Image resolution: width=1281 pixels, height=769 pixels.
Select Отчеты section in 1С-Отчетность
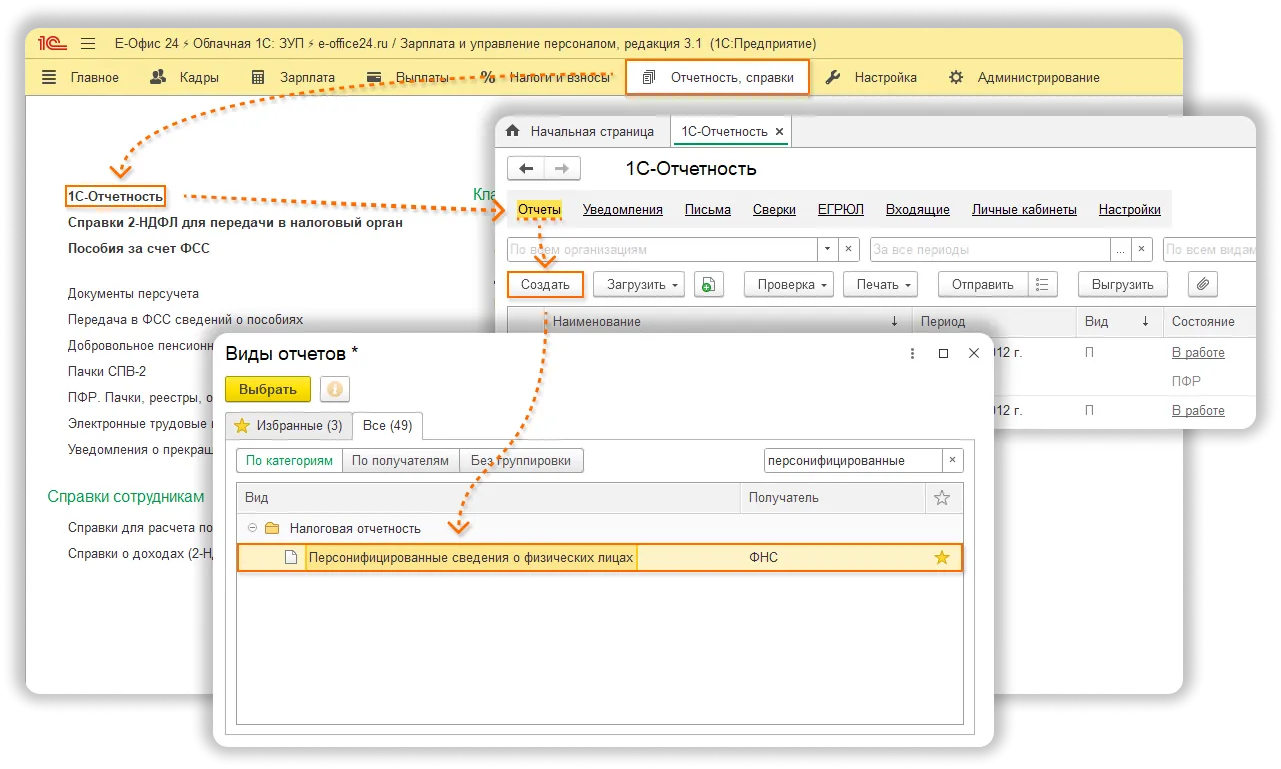point(539,209)
